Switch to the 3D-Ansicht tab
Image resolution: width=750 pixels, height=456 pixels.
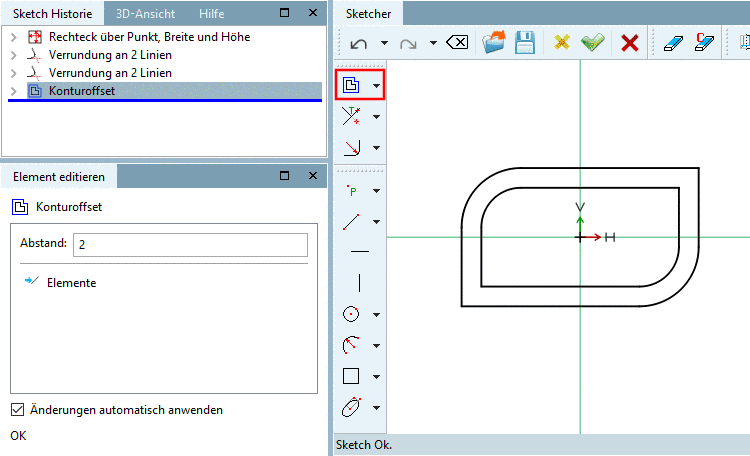pyautogui.click(x=145, y=14)
